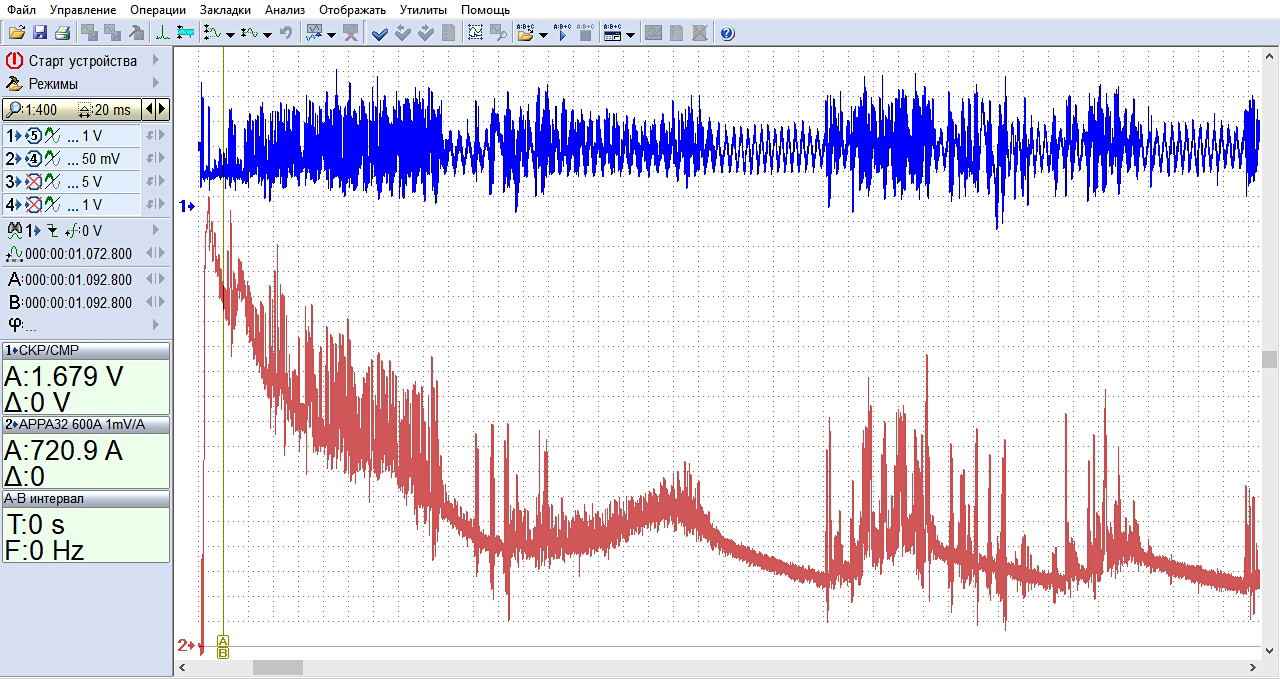Click horizontal scrollbar thumb at the bottom

(x=277, y=667)
